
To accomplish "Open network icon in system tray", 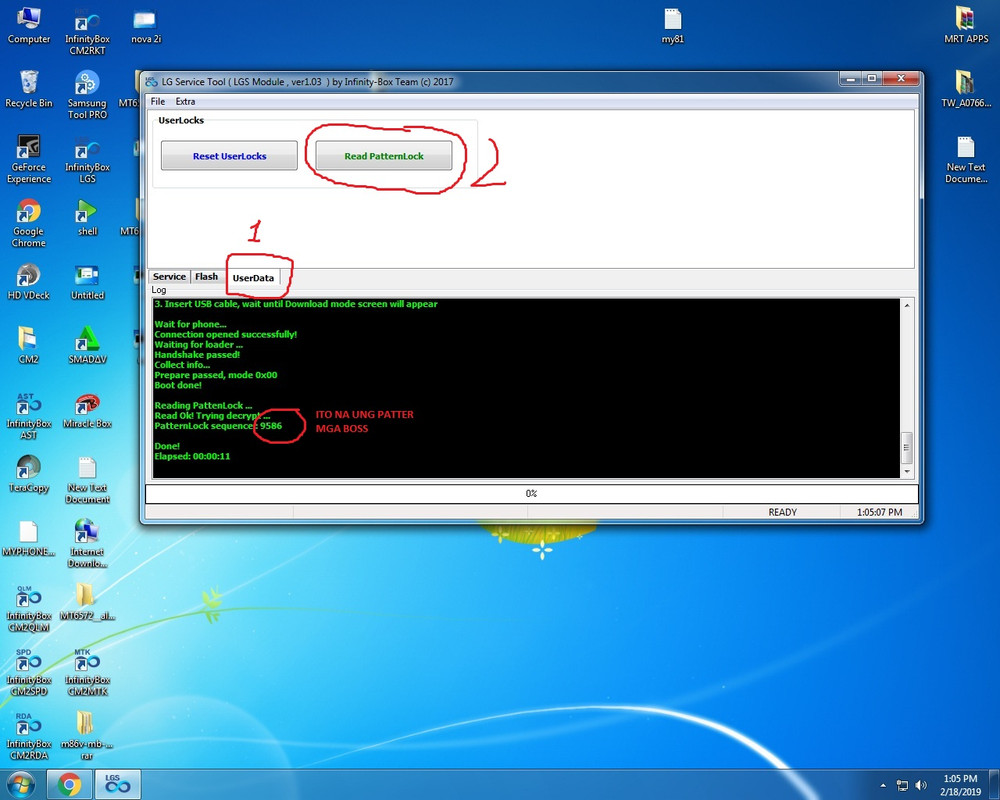I will (902, 785).
